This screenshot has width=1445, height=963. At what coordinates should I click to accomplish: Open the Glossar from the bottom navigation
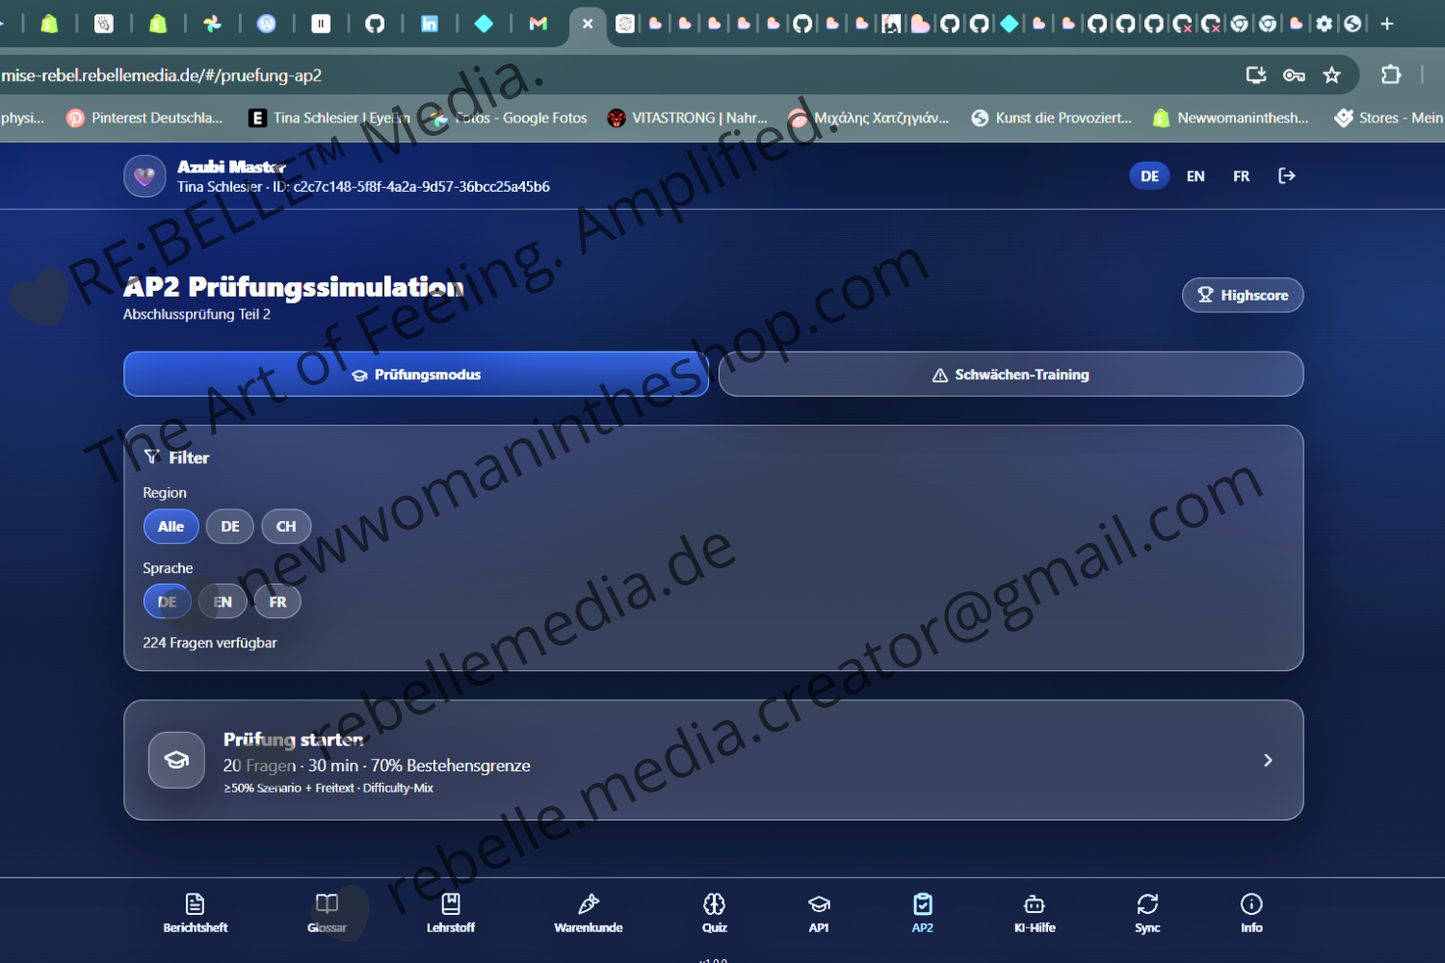coord(327,913)
